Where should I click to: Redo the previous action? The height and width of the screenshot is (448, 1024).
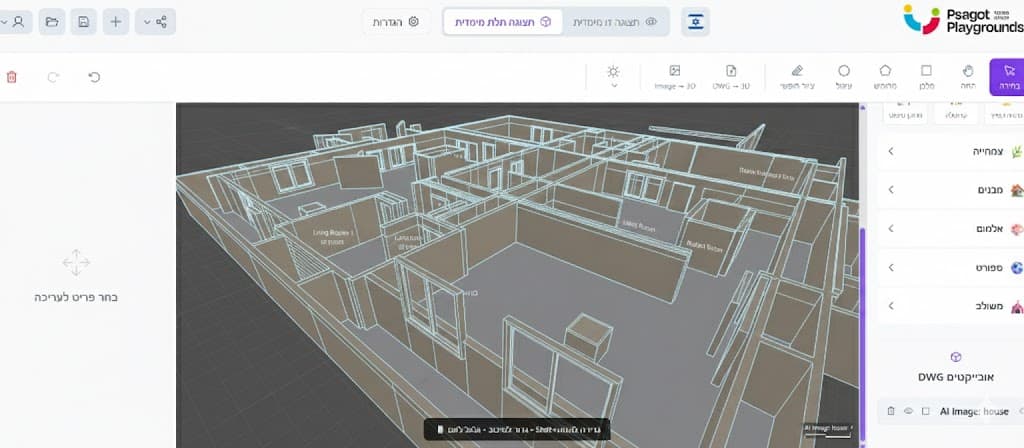tap(54, 77)
